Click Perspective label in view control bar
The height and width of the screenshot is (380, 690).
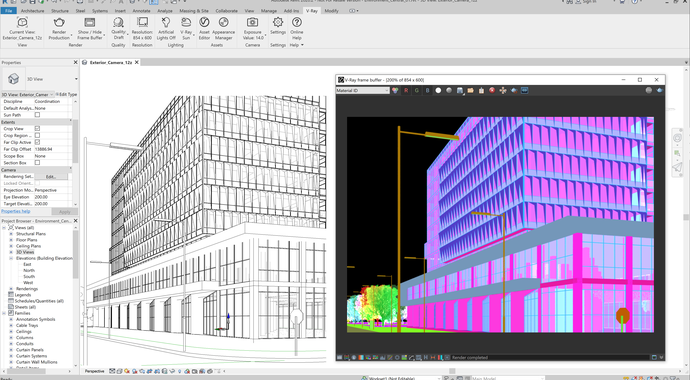pos(95,371)
